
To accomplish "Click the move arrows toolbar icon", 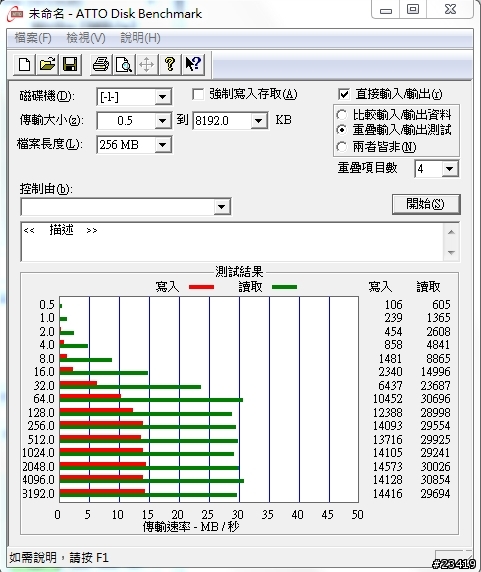I will pos(146,65).
